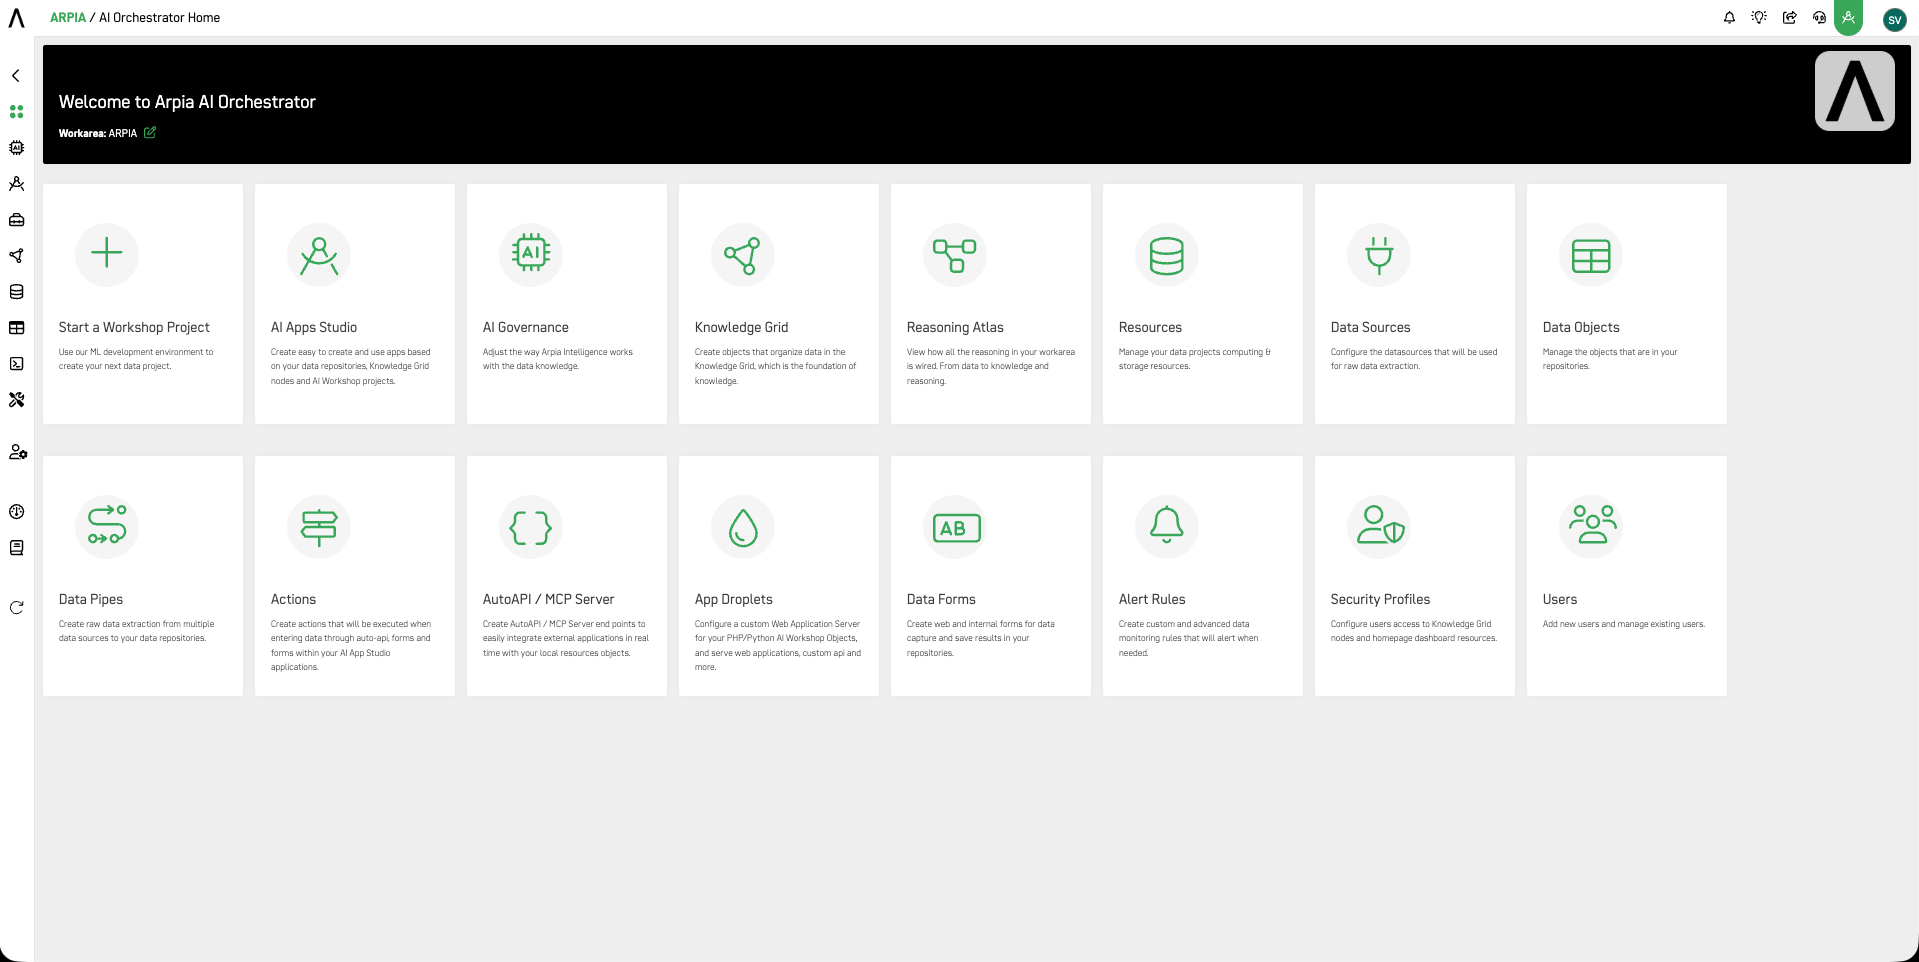Click the refresh arrow in the sidebar

pyautogui.click(x=16, y=608)
